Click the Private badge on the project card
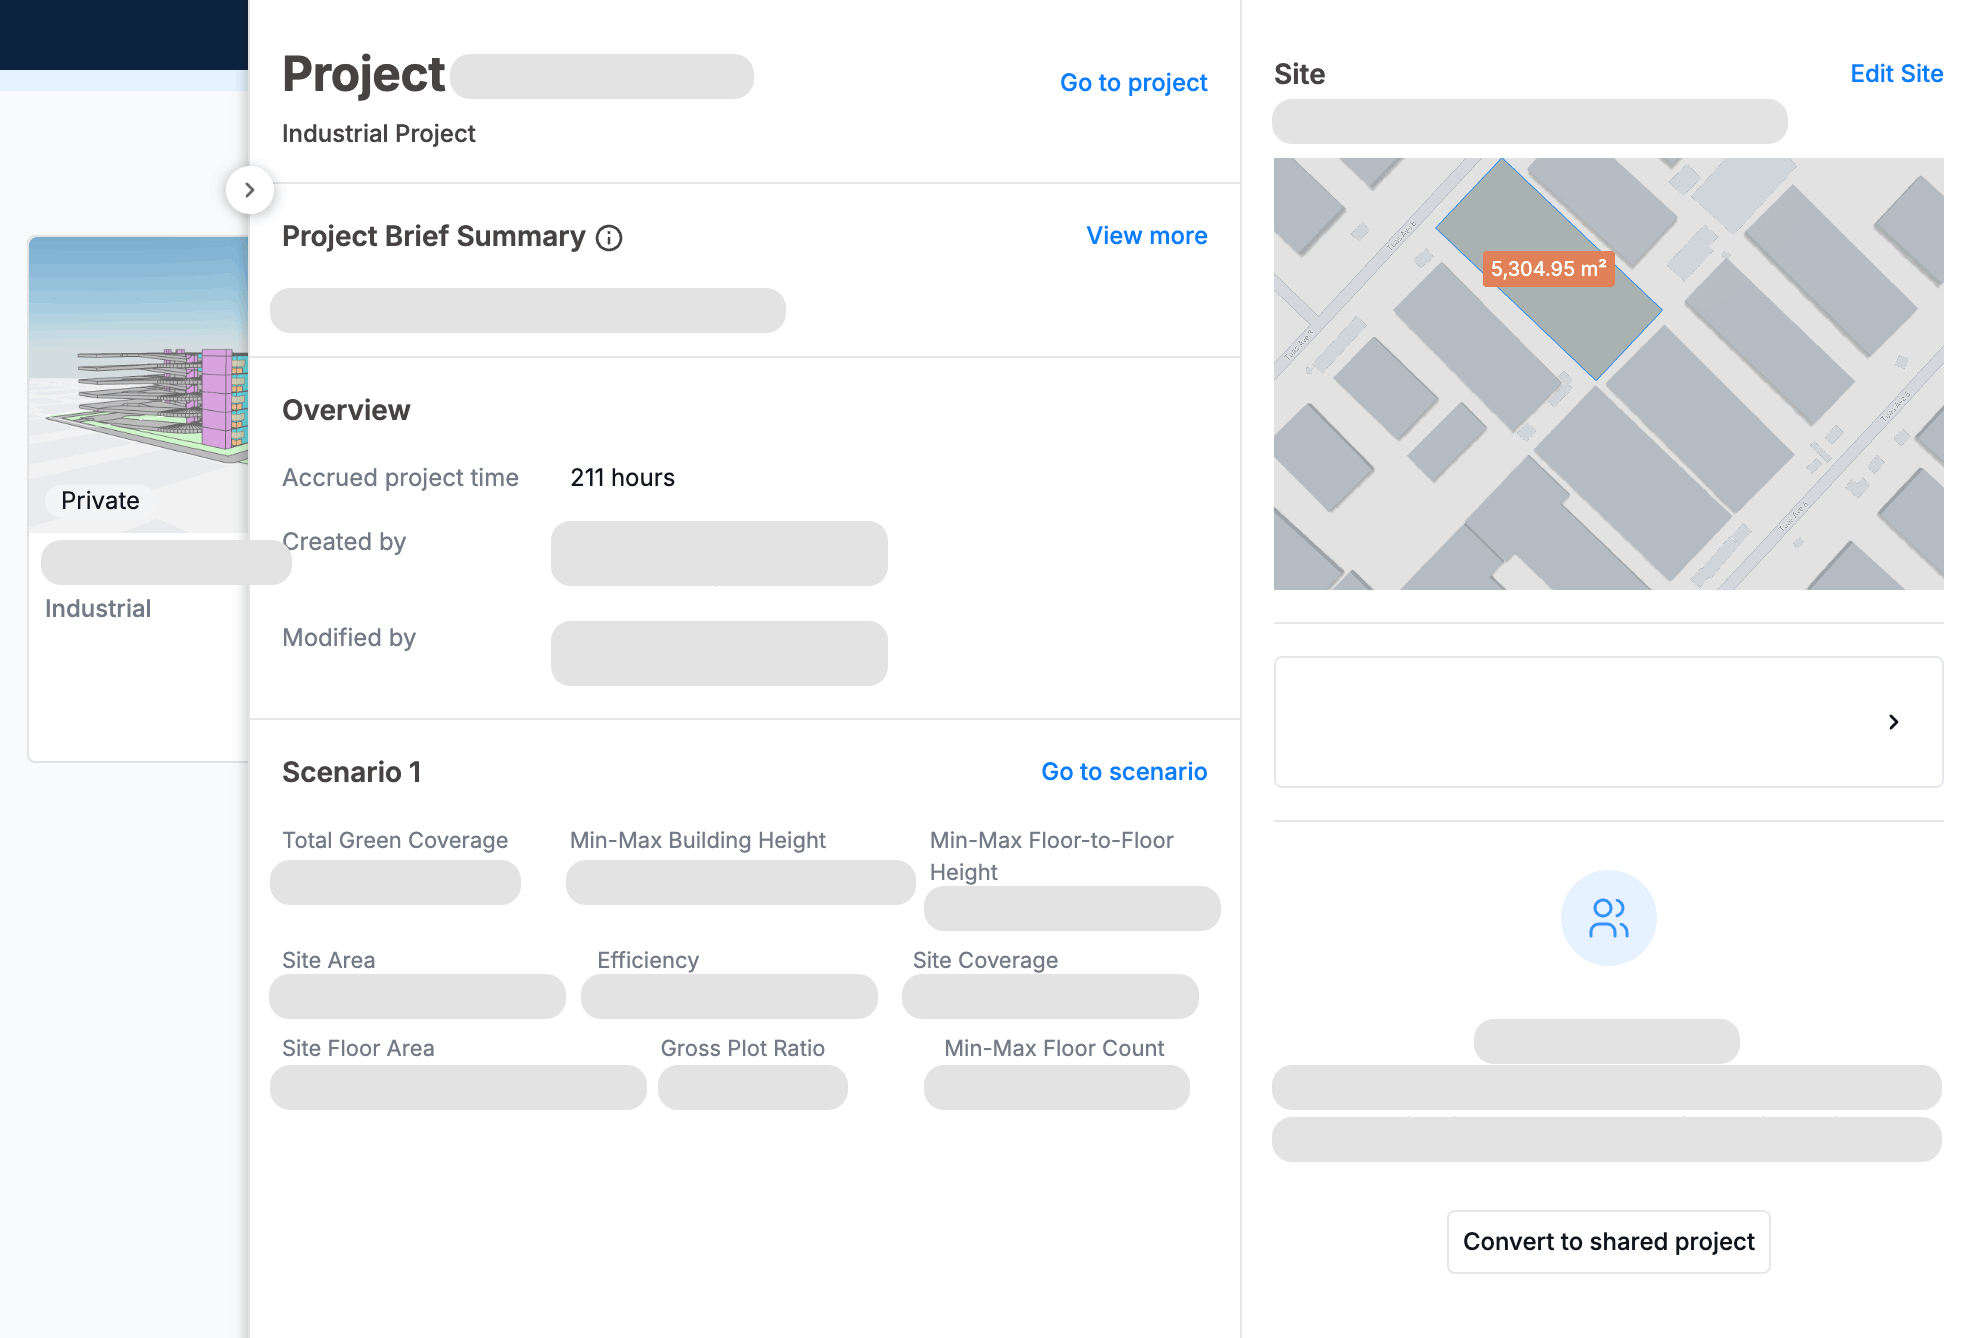 pyautogui.click(x=98, y=500)
